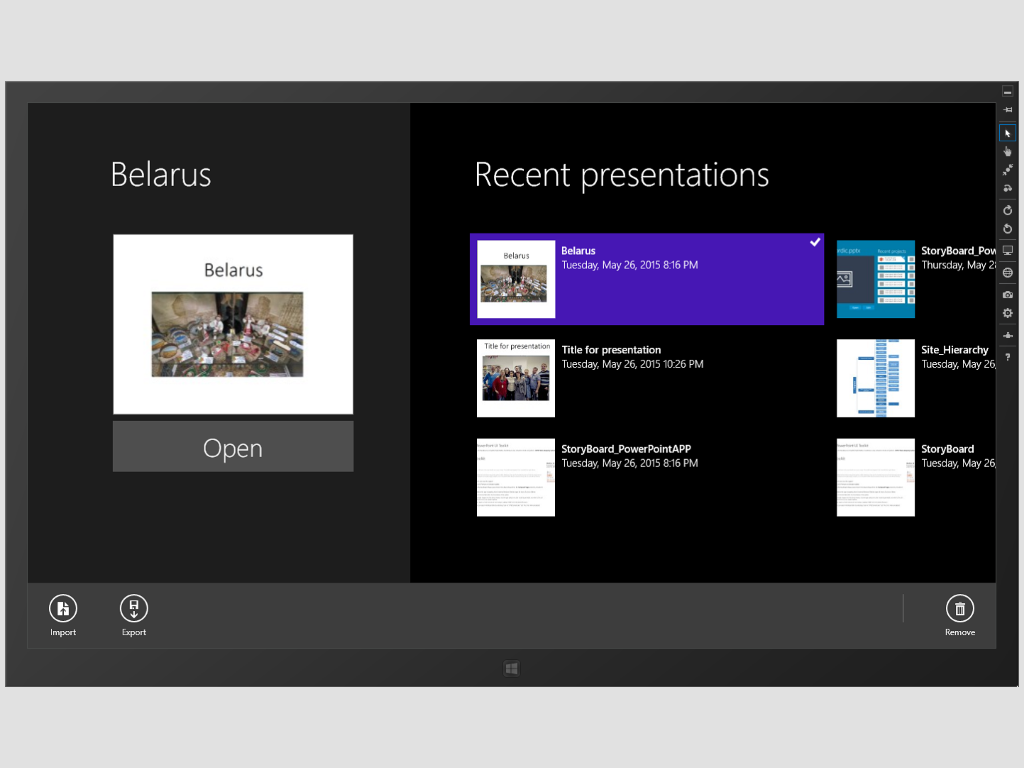
Task: Enable the Rotation touch gesture tool
Action: 1007,190
